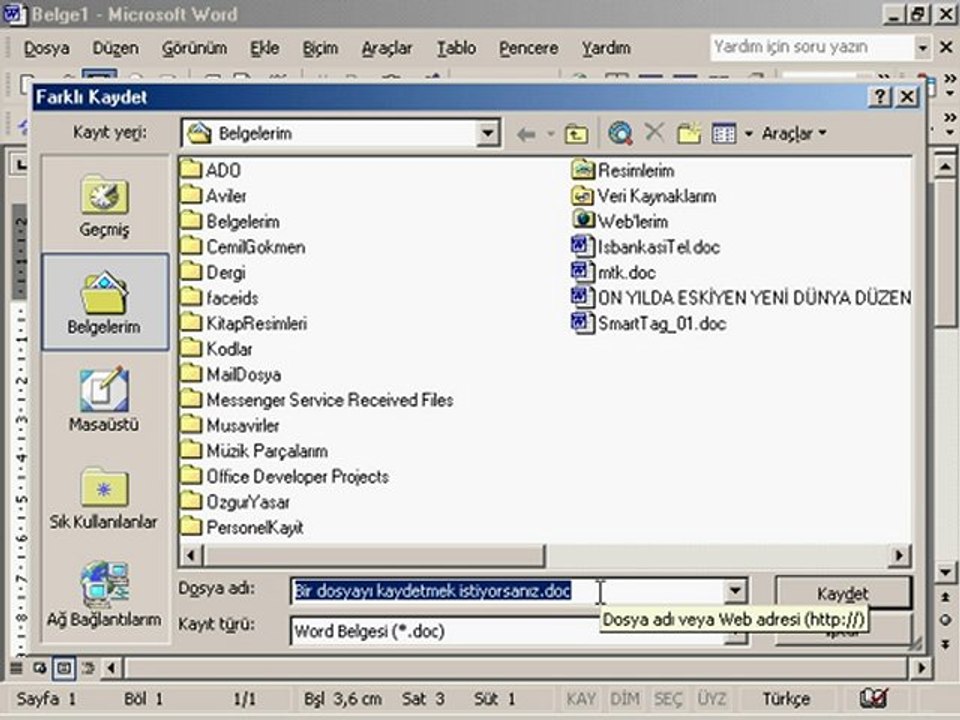Open the Kayıt türü file type combo

(518, 631)
